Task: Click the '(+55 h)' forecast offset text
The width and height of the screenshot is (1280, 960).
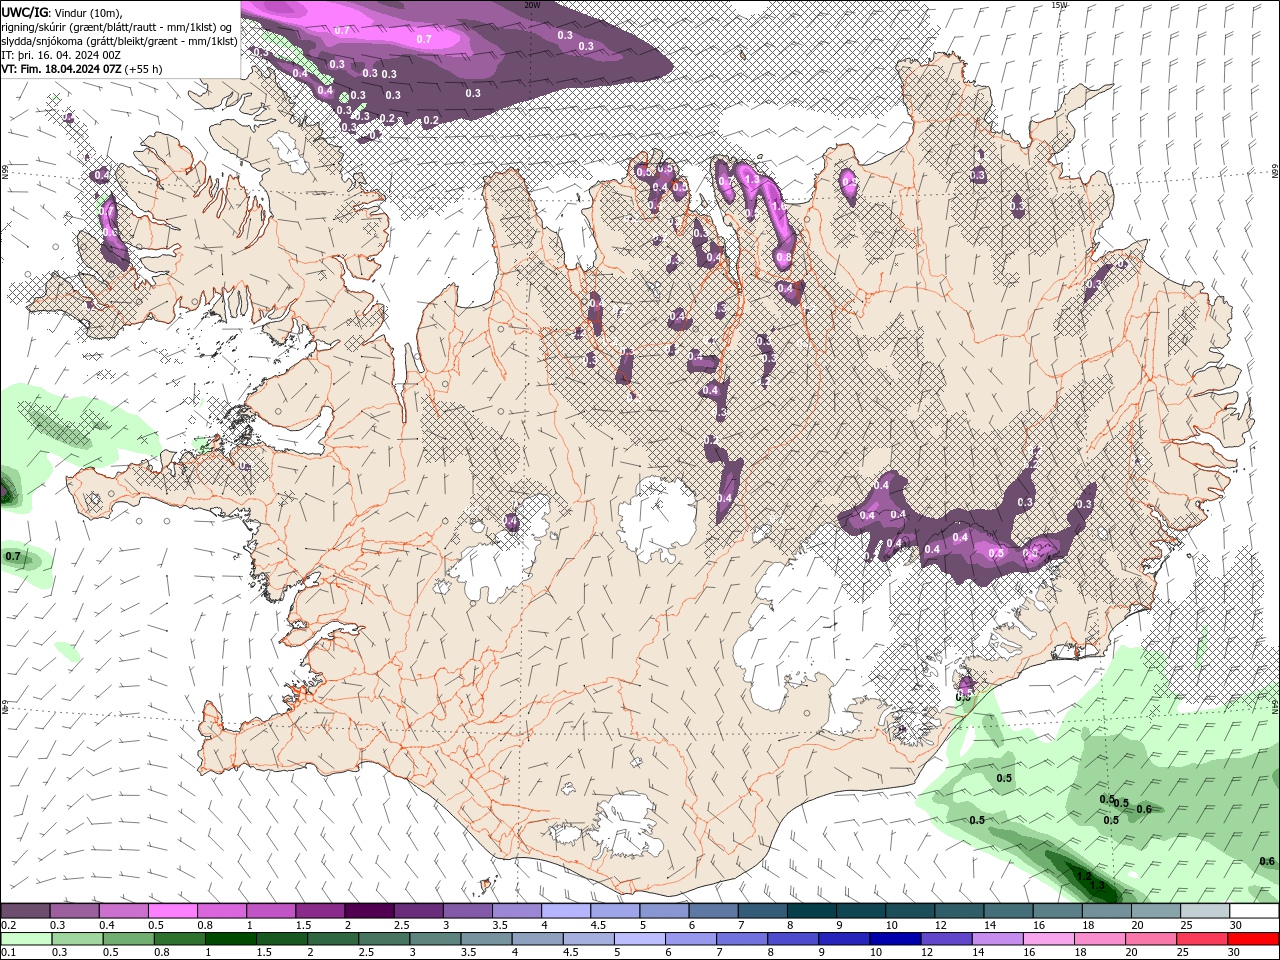Action: click(144, 69)
